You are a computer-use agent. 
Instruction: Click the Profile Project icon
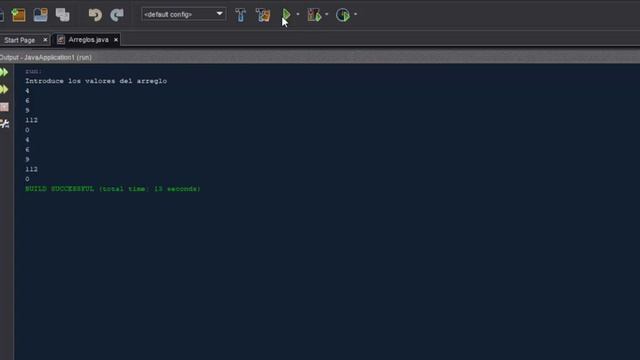(x=343, y=15)
